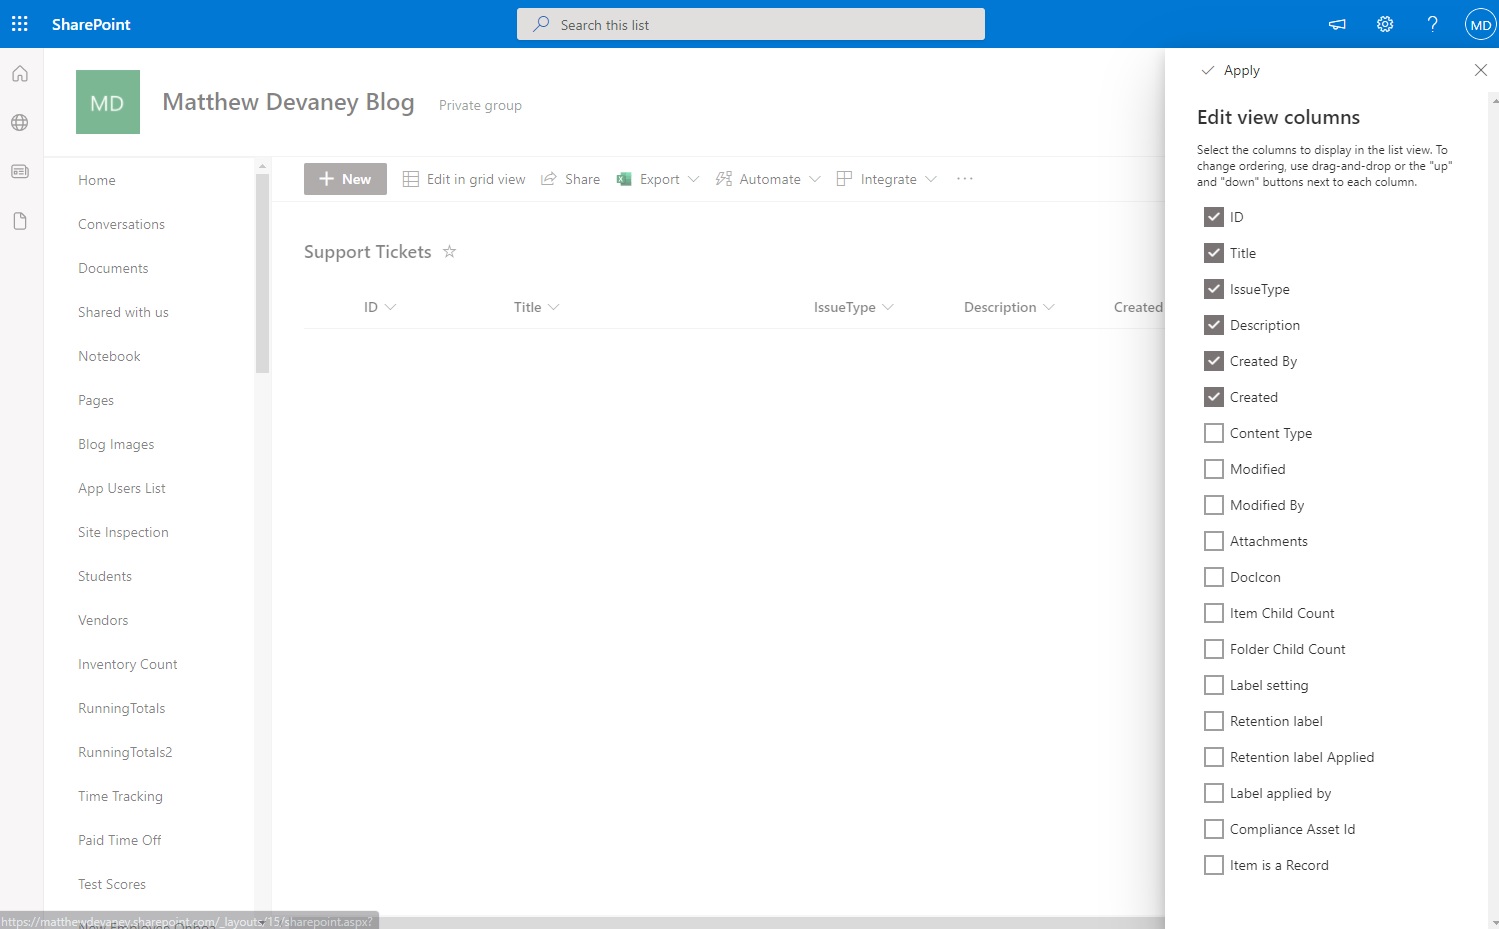Check the Attachments column

pyautogui.click(x=1213, y=540)
